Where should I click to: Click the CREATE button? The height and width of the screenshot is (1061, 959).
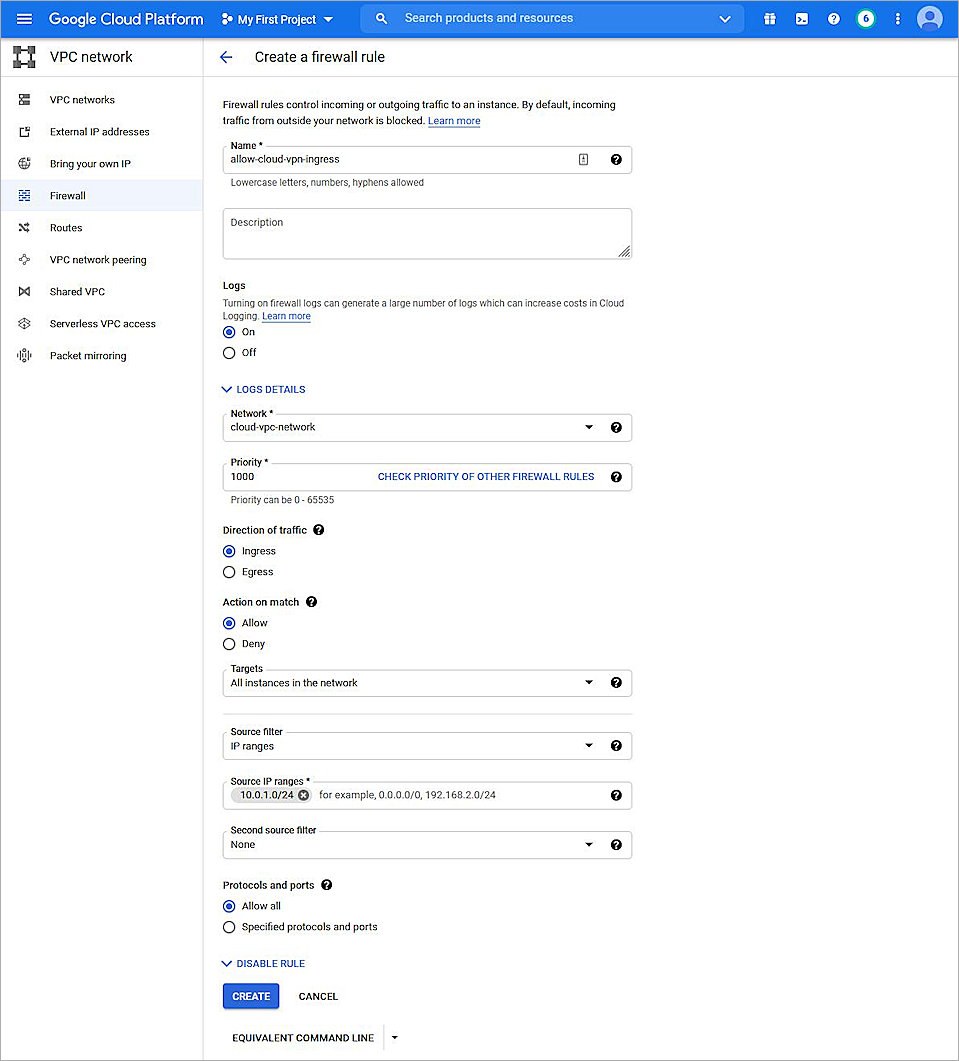pyautogui.click(x=250, y=996)
